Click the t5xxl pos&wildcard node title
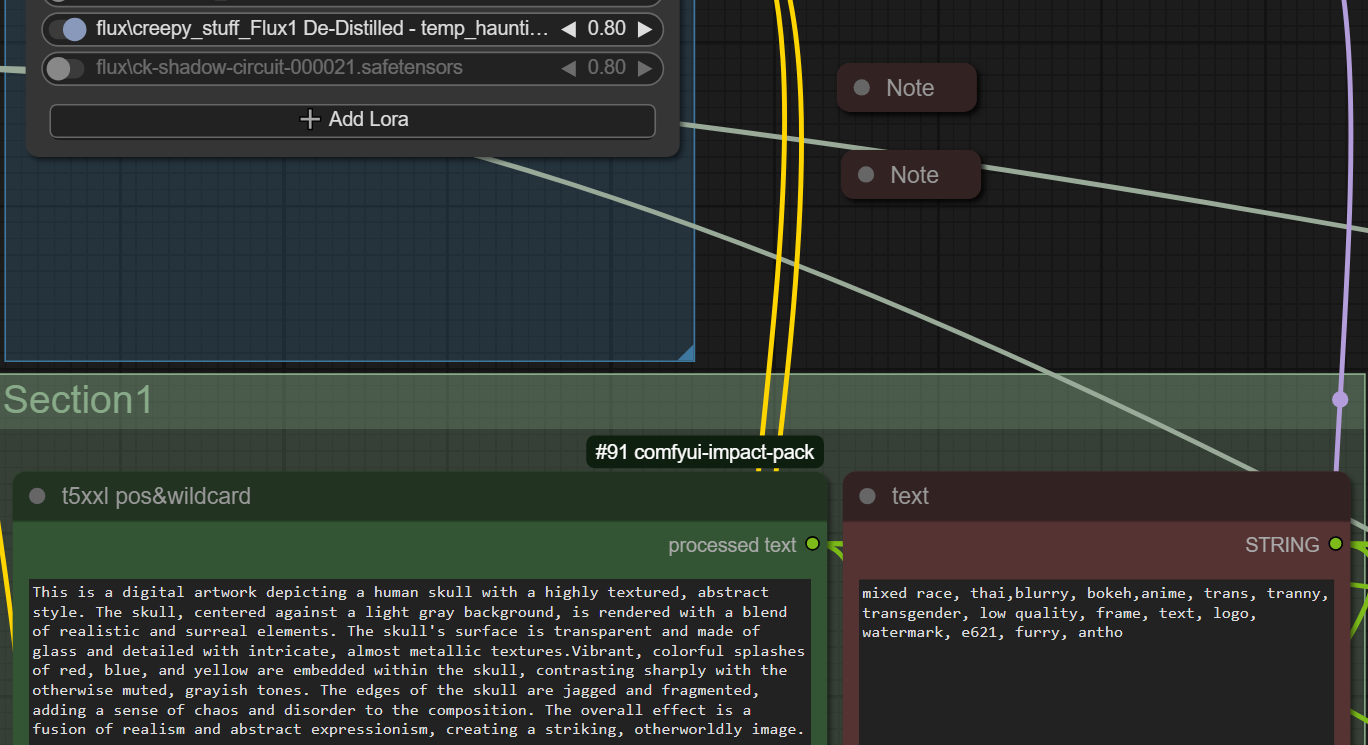 click(x=156, y=496)
